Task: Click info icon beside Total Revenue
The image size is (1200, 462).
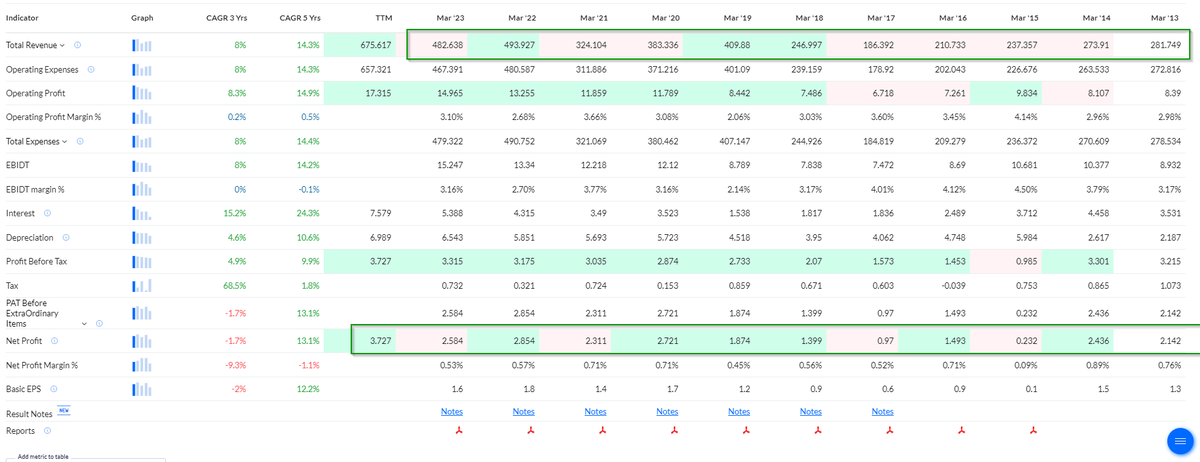Action: coord(78,45)
